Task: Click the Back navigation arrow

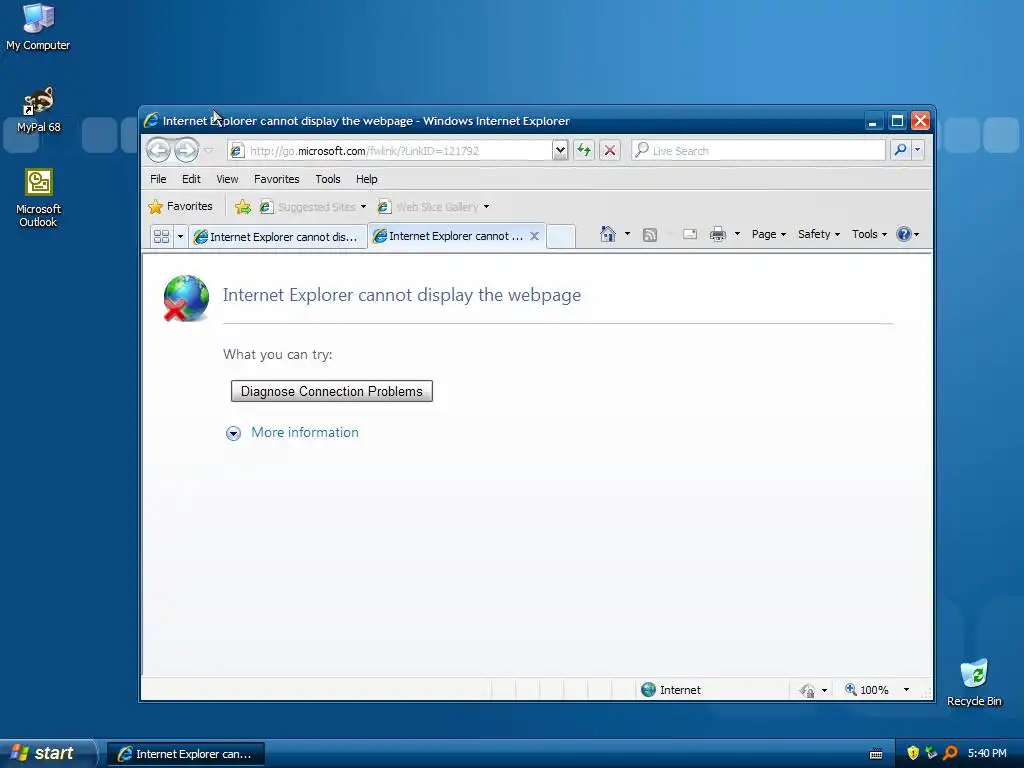Action: tap(158, 150)
